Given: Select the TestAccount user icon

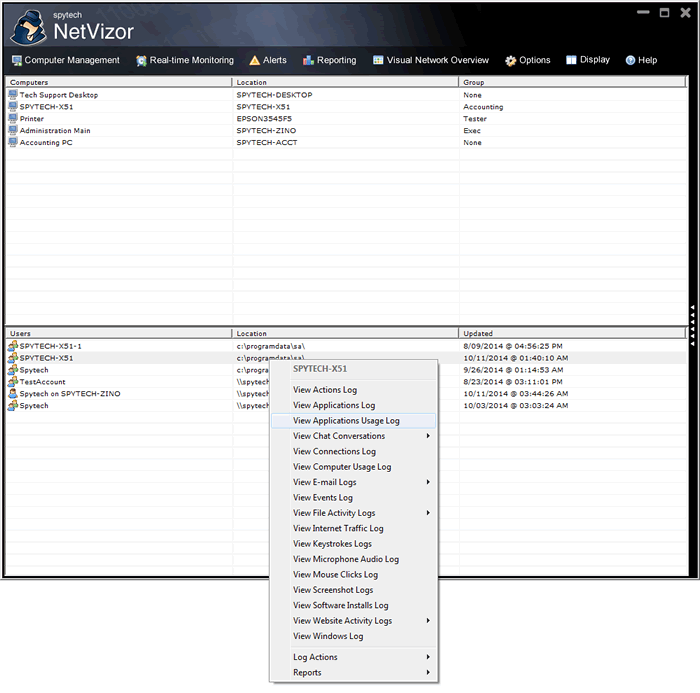Looking at the screenshot, I should [13, 382].
